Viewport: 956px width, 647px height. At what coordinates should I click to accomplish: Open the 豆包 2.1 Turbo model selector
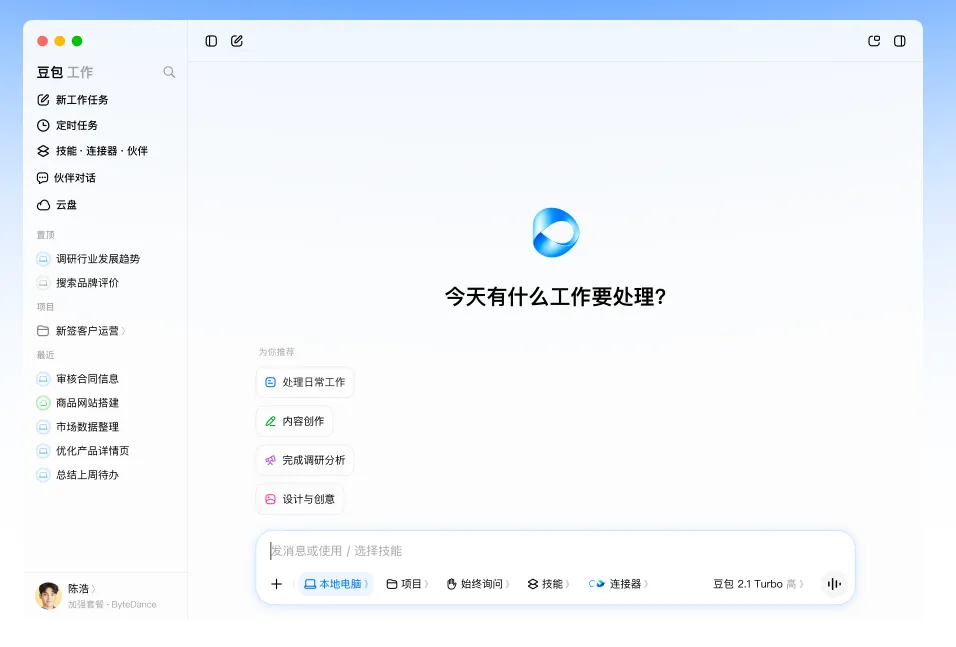(x=758, y=584)
